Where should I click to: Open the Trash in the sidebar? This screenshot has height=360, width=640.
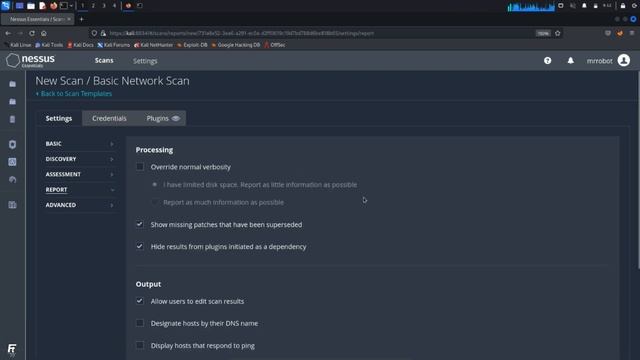click(13, 119)
